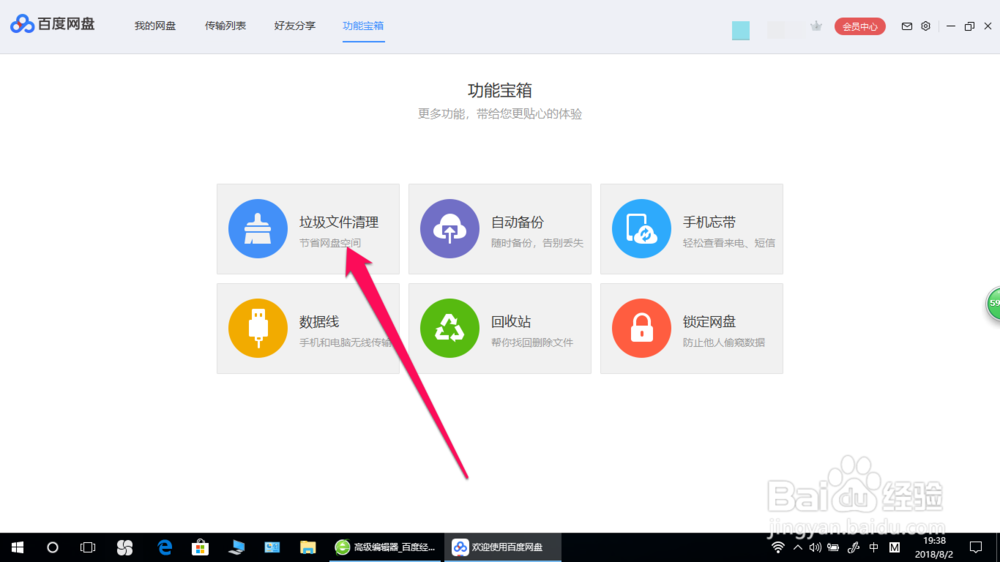The width and height of the screenshot is (1000, 562).
Task: Click the M input method tray icon
Action: [894, 547]
